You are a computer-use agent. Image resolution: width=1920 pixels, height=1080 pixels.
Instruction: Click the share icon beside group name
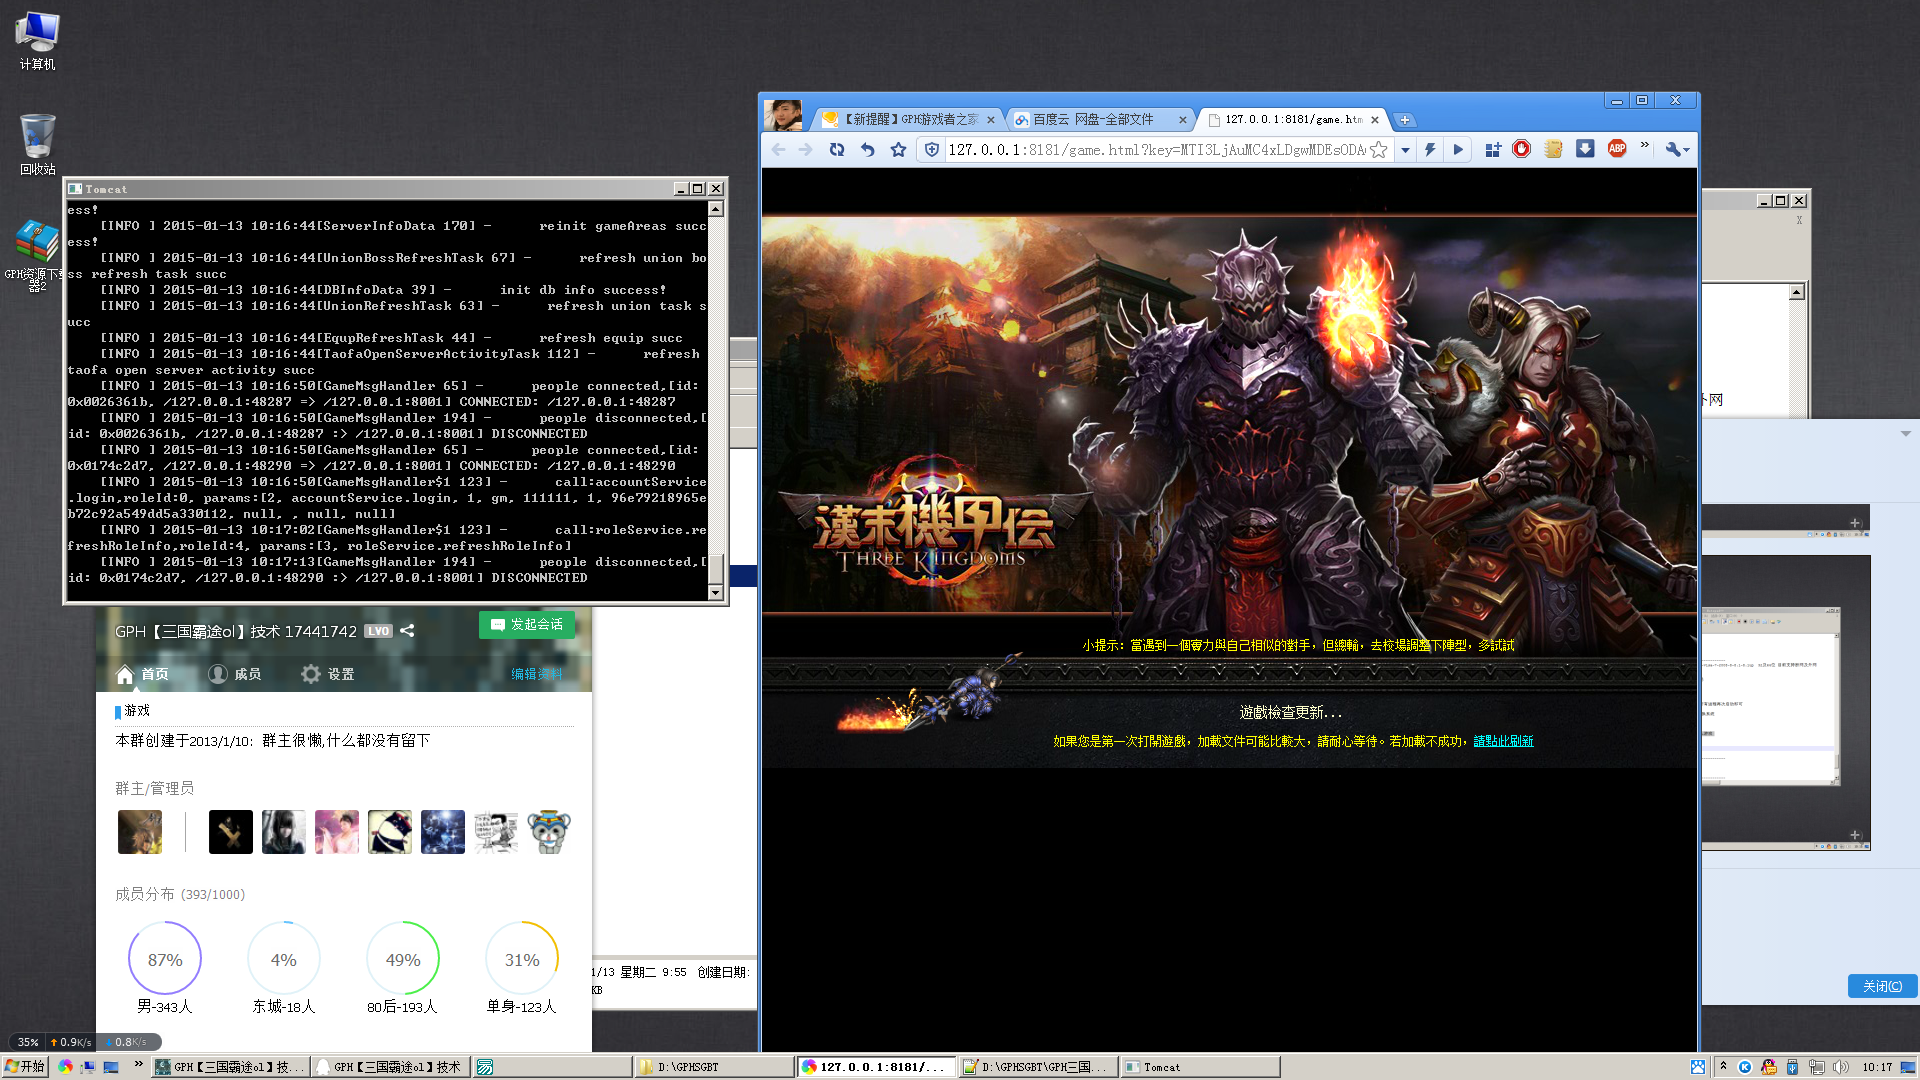[407, 631]
